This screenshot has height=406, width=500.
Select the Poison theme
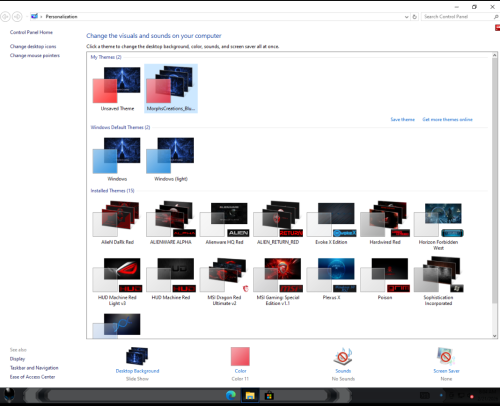[385, 278]
